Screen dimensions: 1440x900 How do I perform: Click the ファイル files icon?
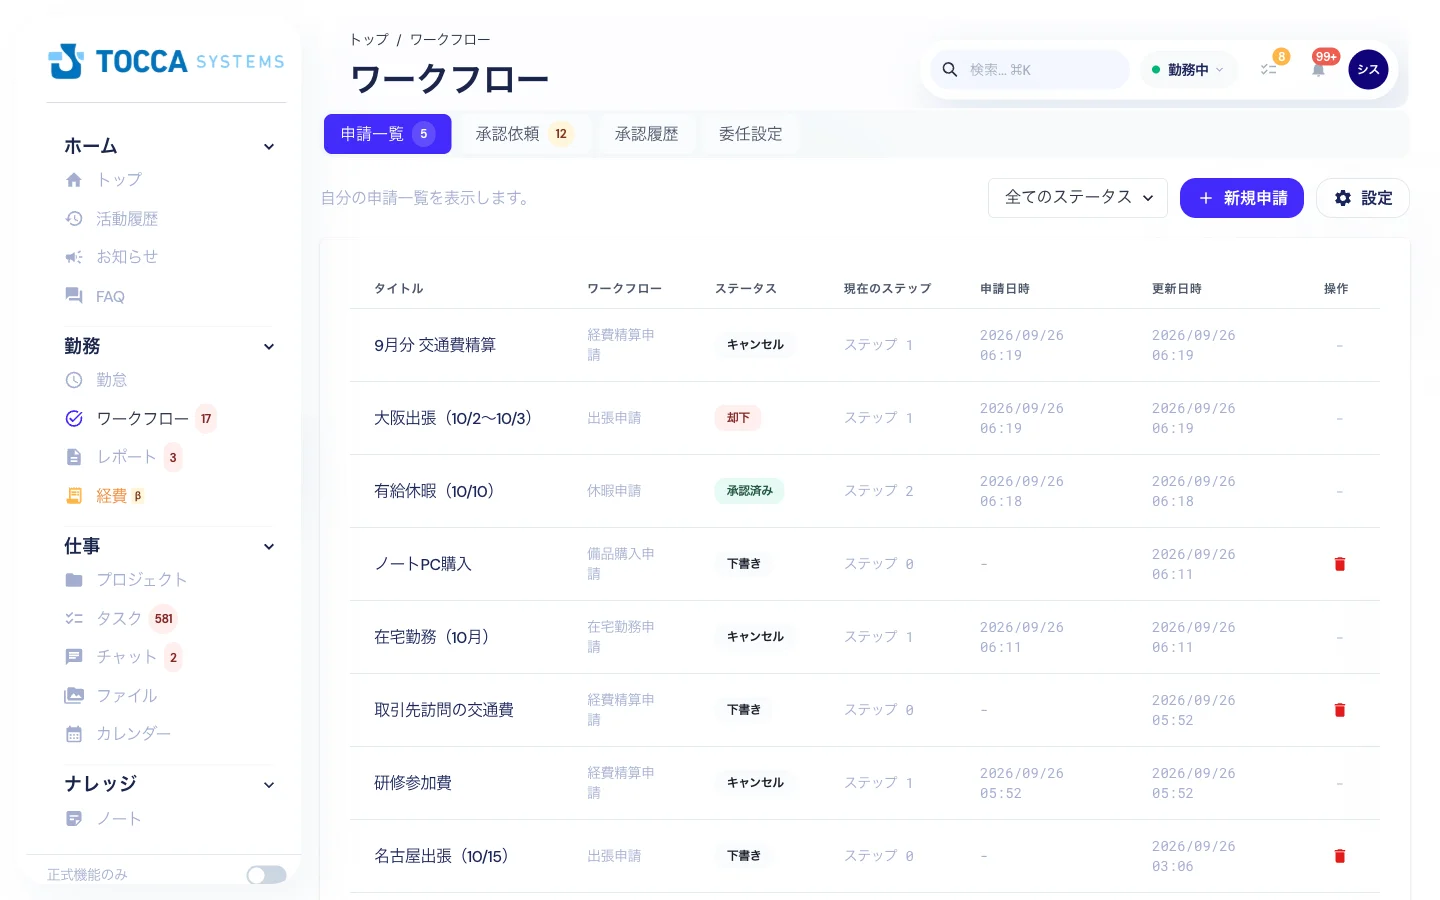pos(74,696)
